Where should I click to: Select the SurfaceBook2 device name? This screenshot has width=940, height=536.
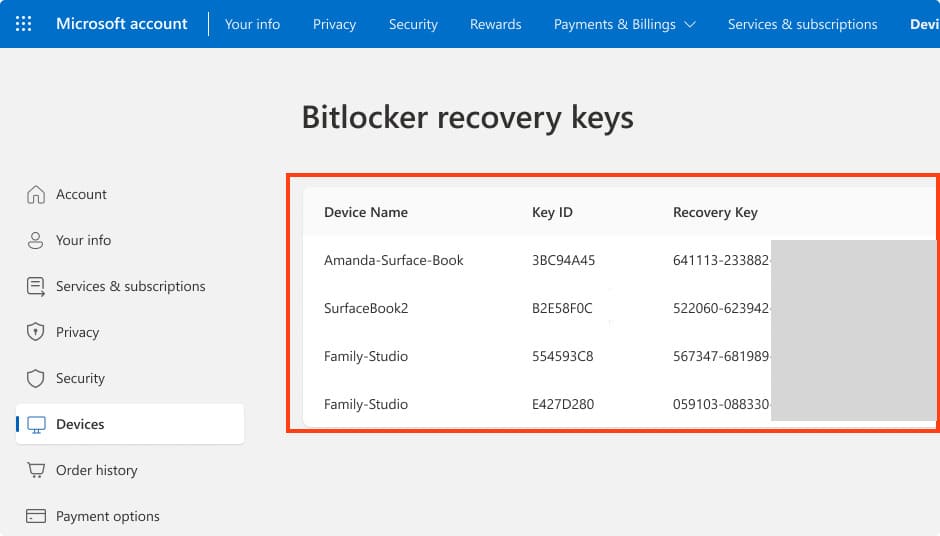coord(366,308)
